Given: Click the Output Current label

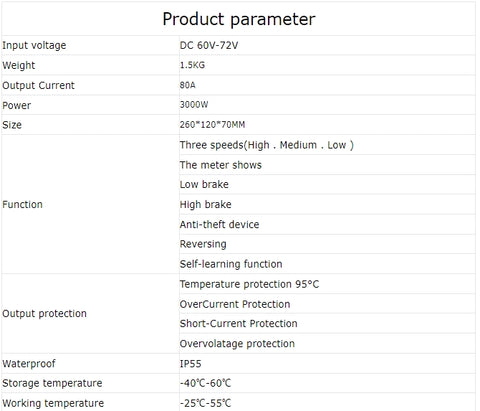Looking at the screenshot, I should (38, 85).
